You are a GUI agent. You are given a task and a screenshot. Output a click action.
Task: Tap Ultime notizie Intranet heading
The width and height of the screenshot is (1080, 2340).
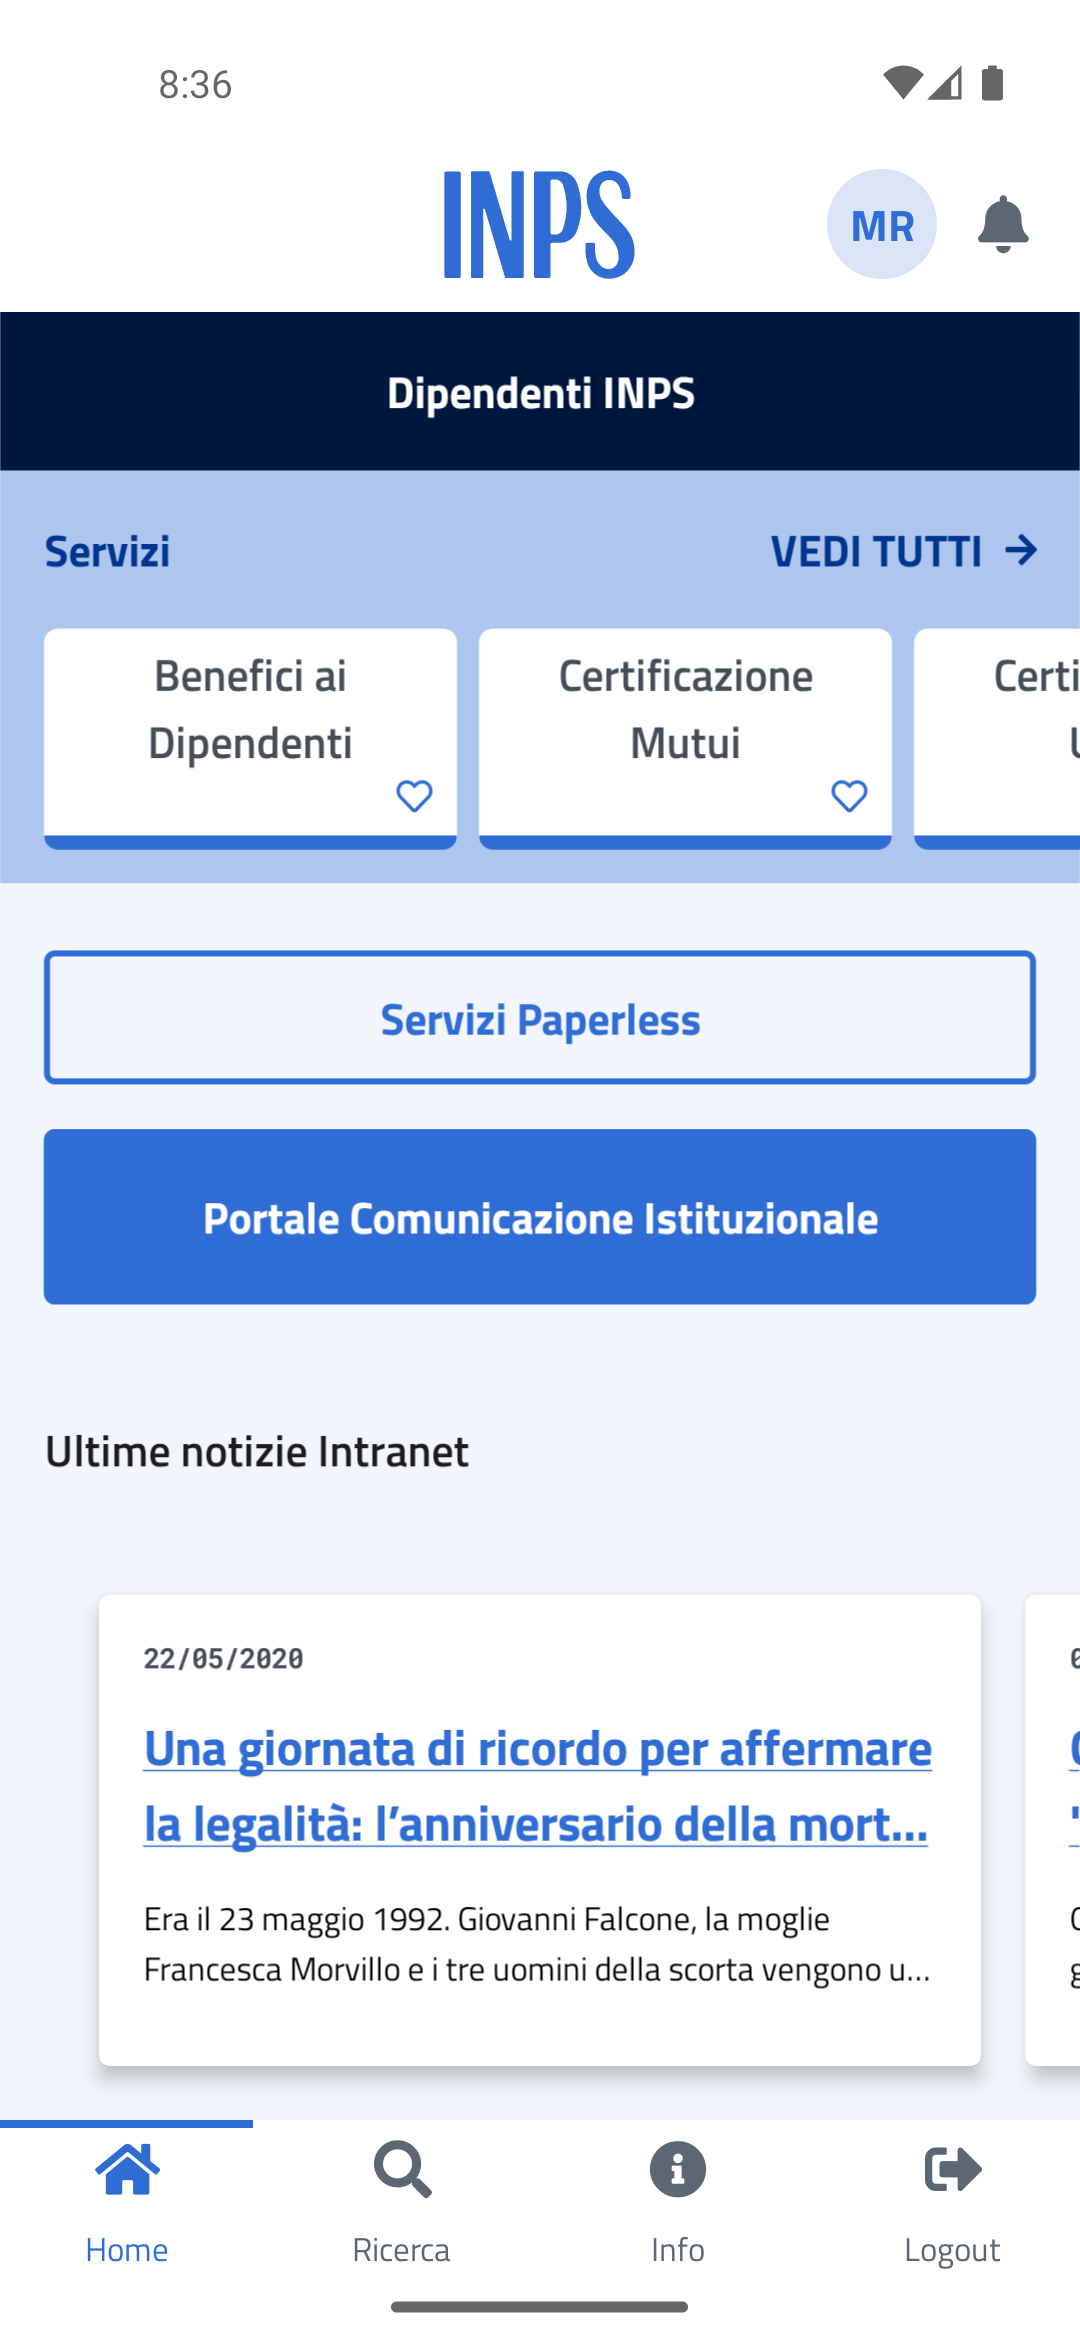tap(257, 1451)
